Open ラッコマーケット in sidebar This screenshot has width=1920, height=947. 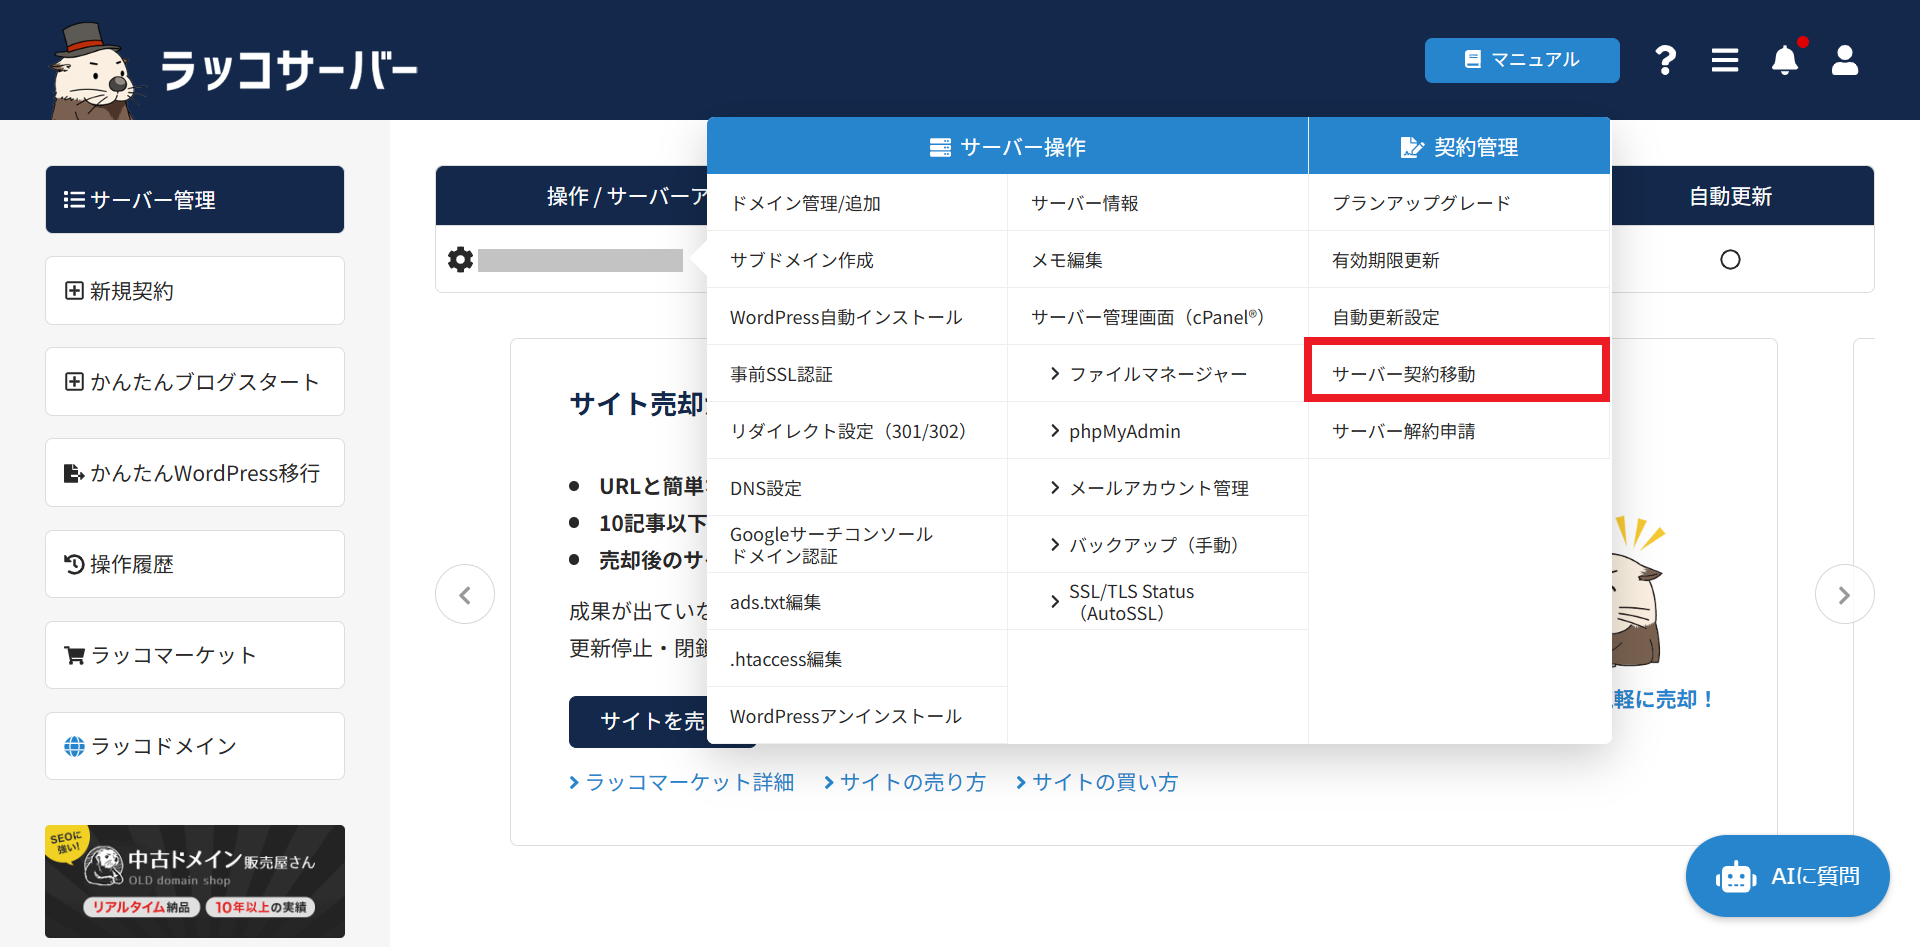point(195,655)
